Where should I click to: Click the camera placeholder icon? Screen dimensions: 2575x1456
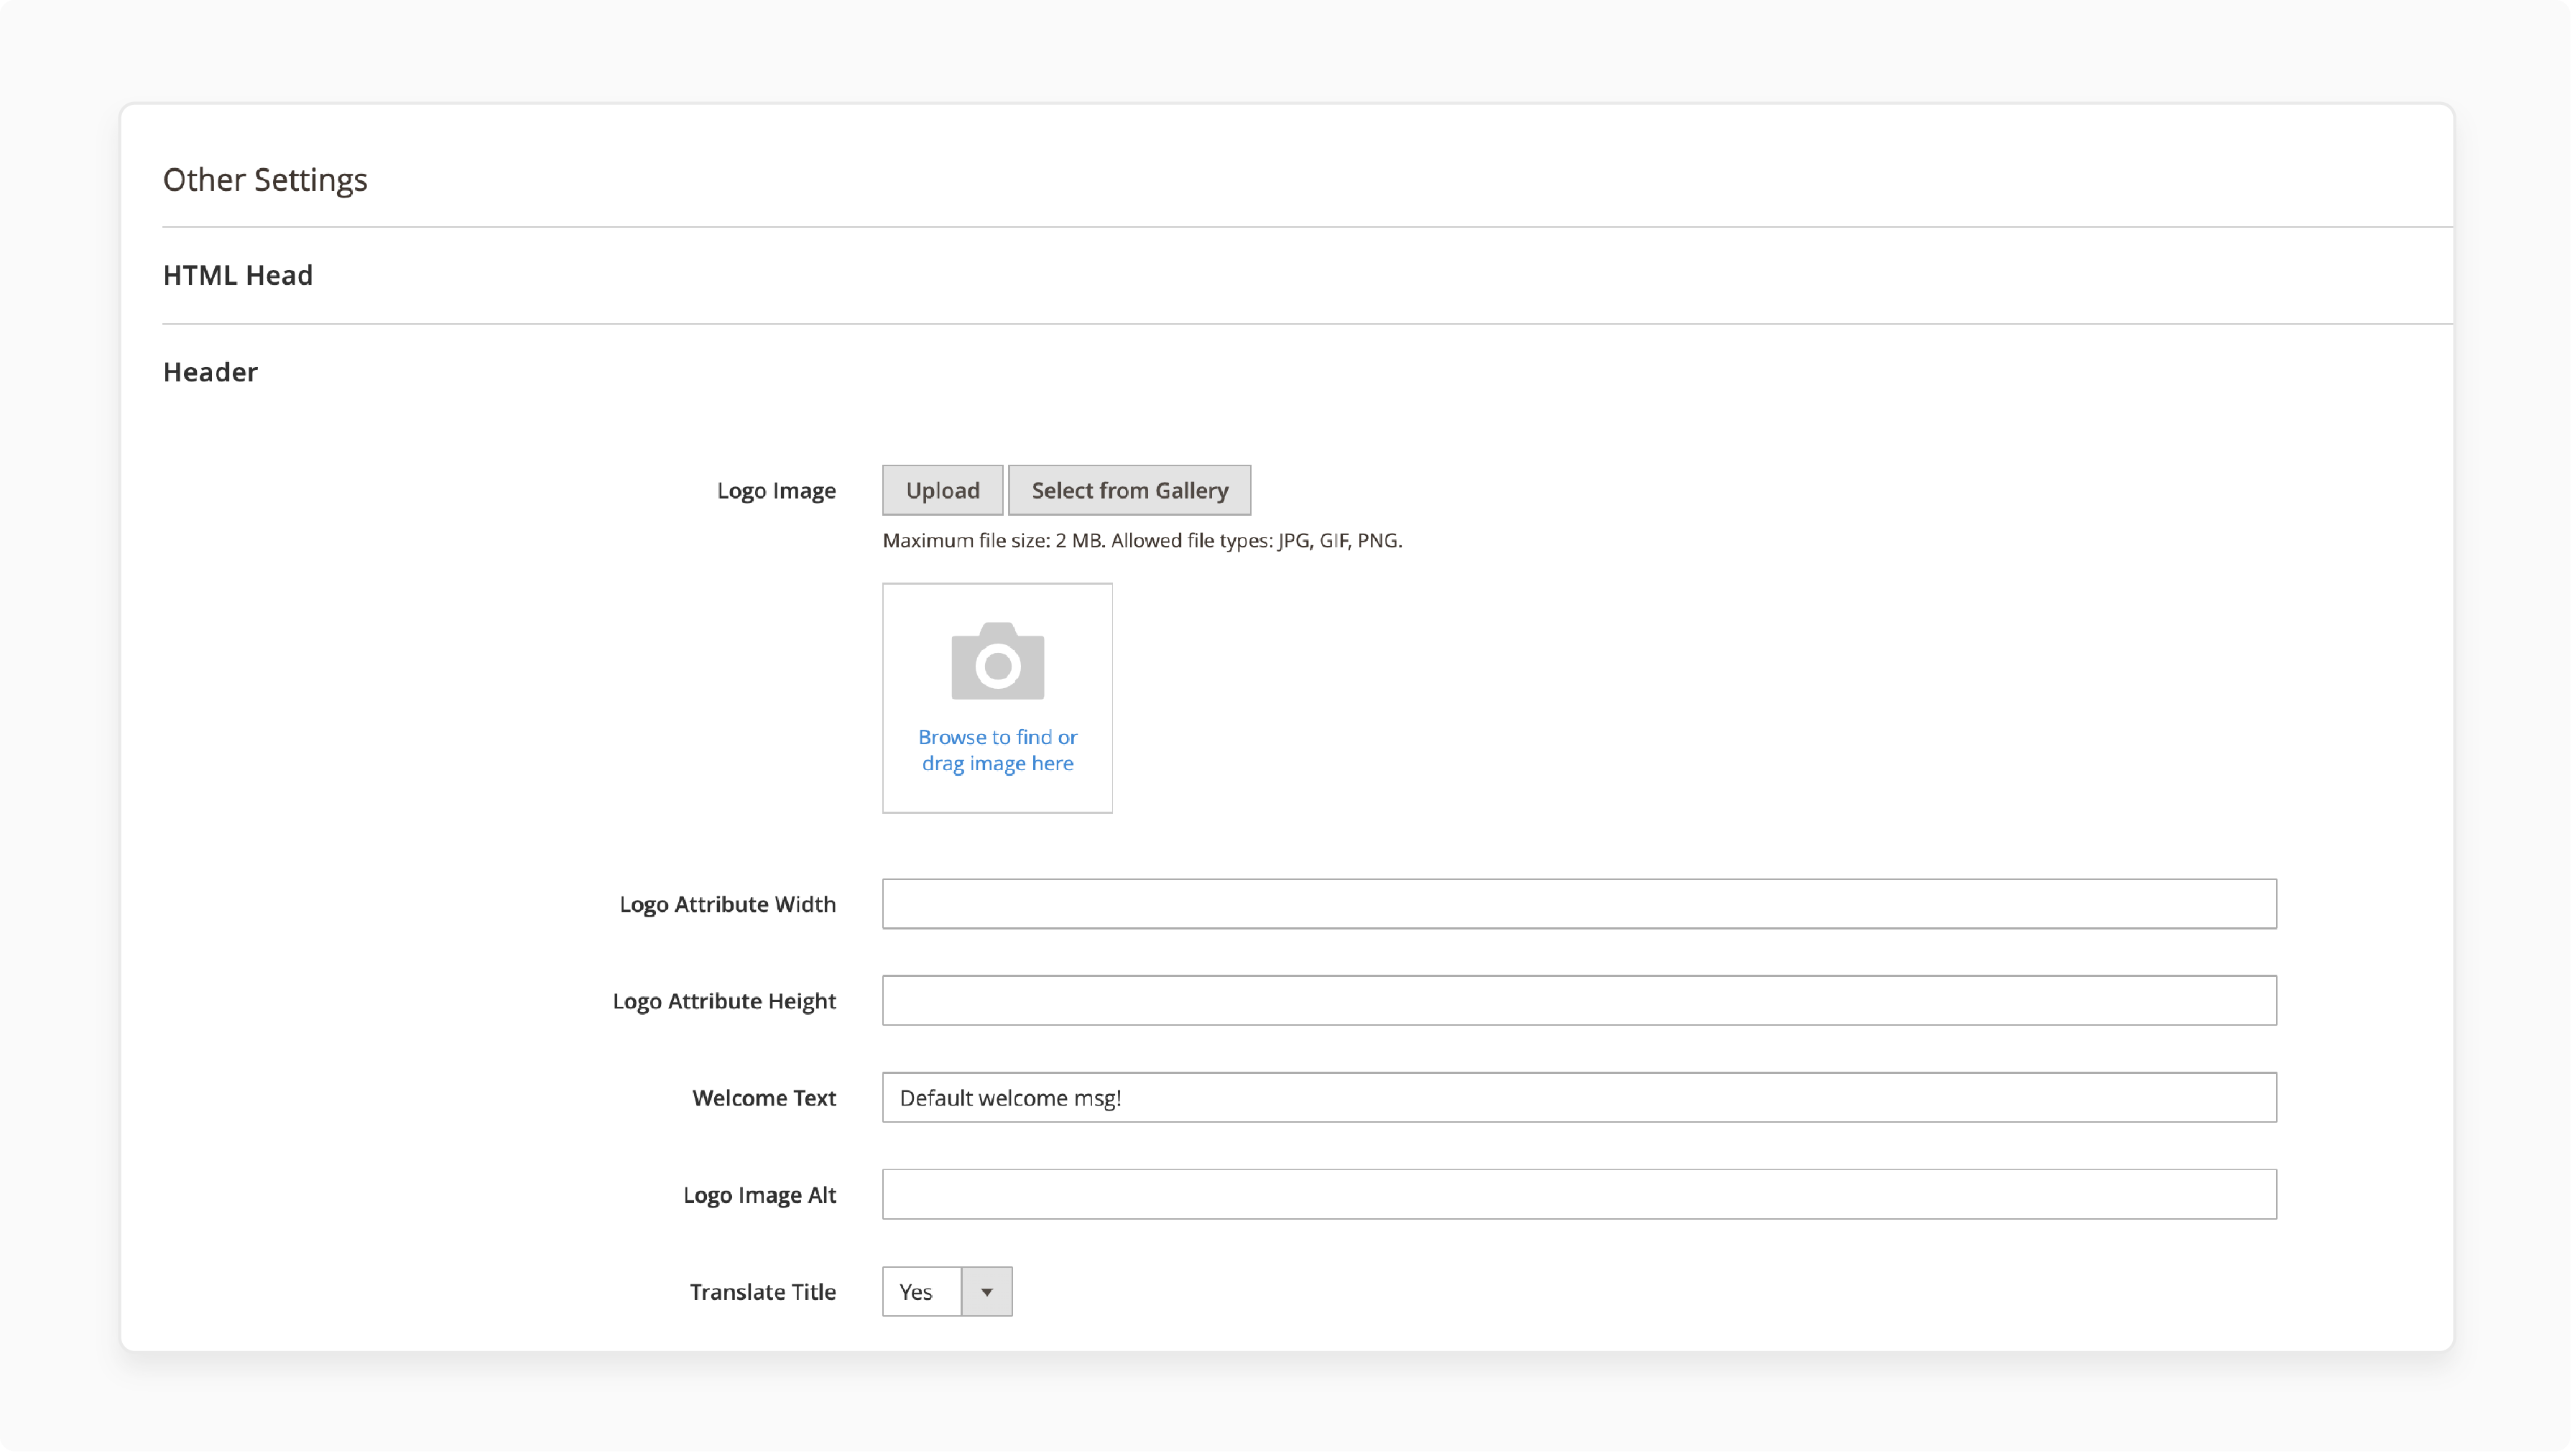tap(998, 662)
